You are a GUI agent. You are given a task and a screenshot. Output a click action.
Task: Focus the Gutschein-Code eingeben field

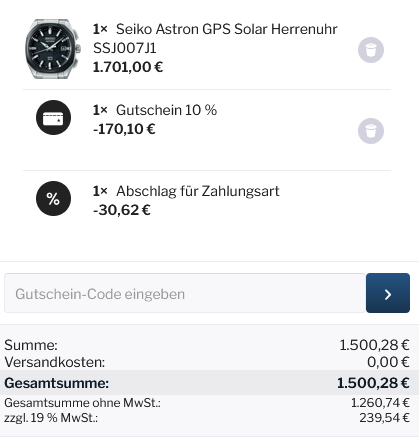pos(185,293)
